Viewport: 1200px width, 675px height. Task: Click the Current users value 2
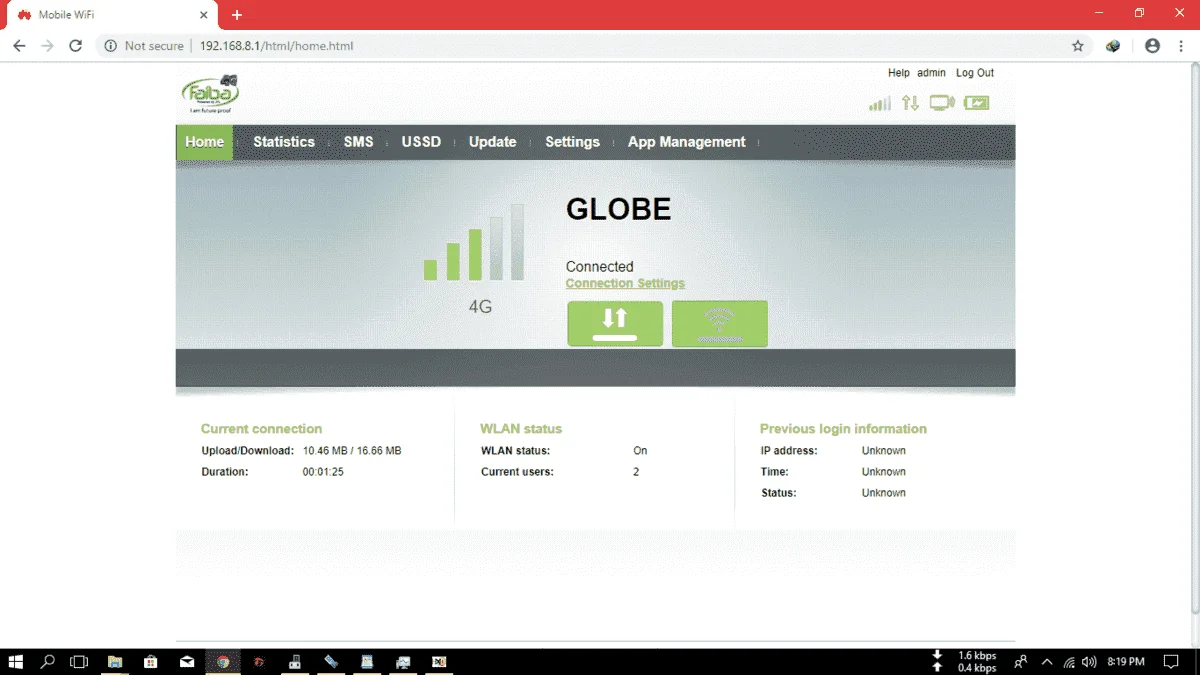pyautogui.click(x=636, y=472)
